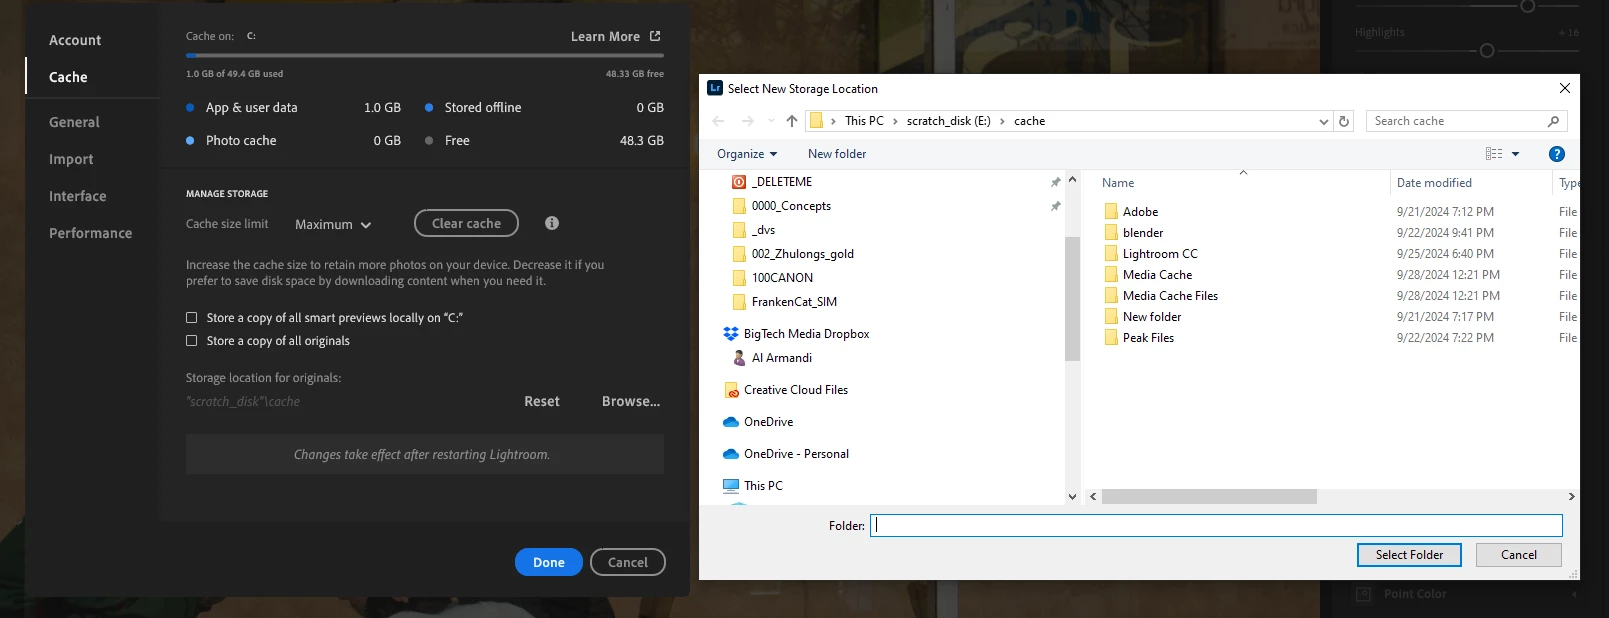Cancel the folder selection dialog
The image size is (1609, 618).
click(x=1519, y=555)
